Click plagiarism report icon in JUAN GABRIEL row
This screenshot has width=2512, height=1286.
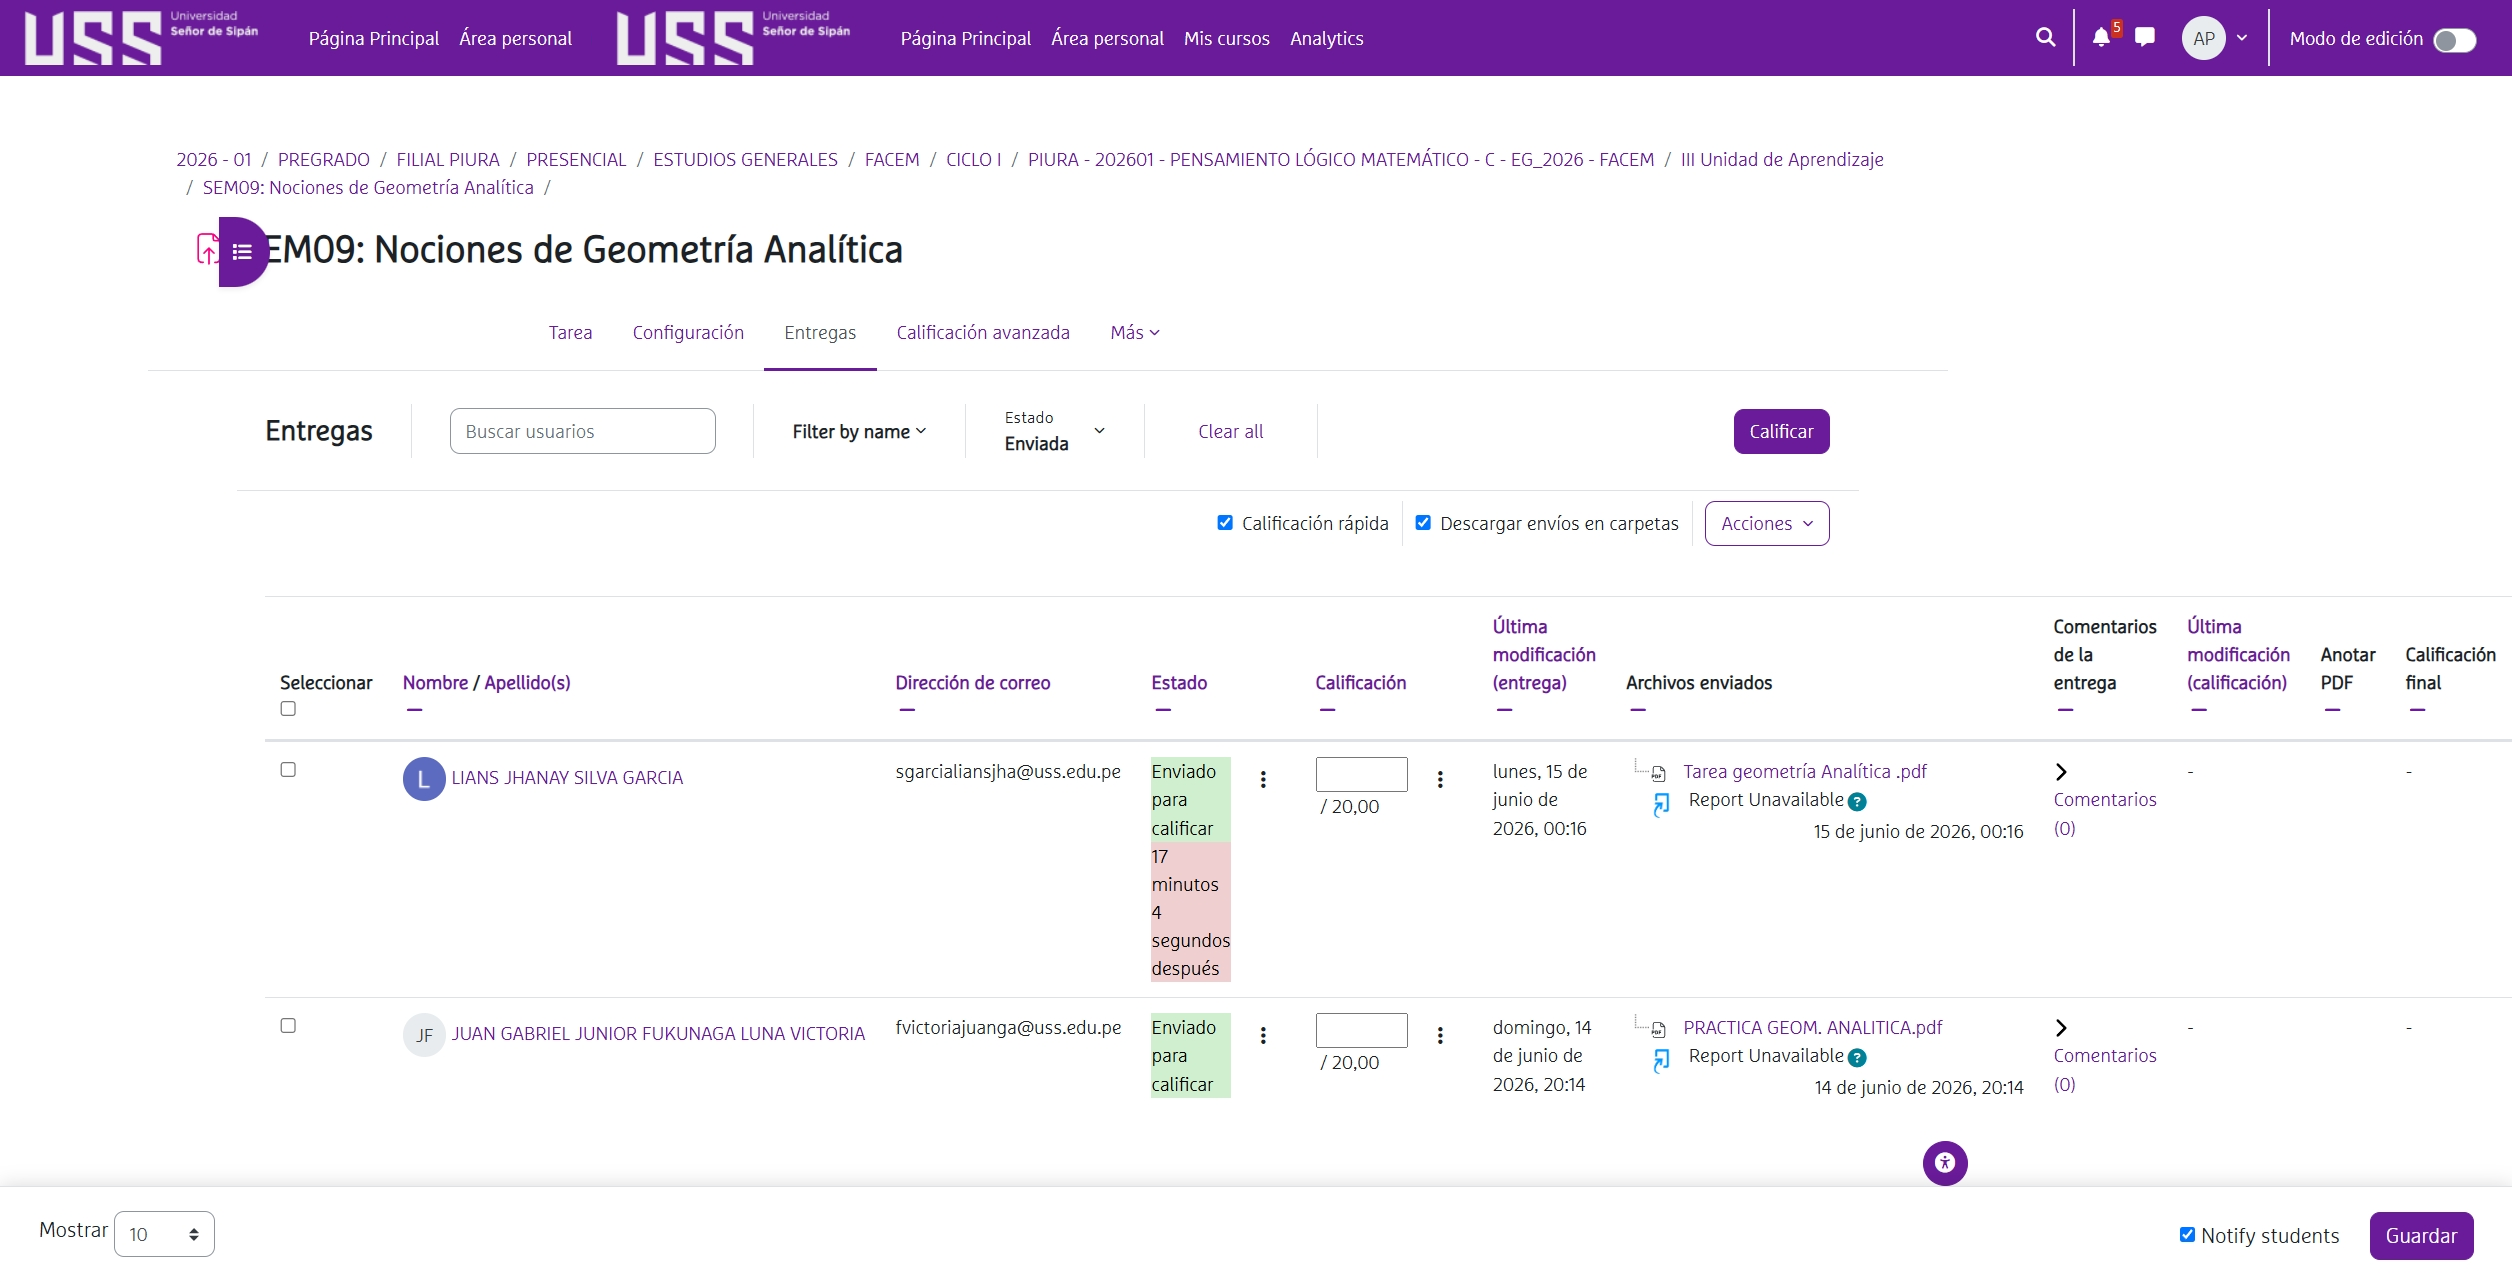(1661, 1060)
